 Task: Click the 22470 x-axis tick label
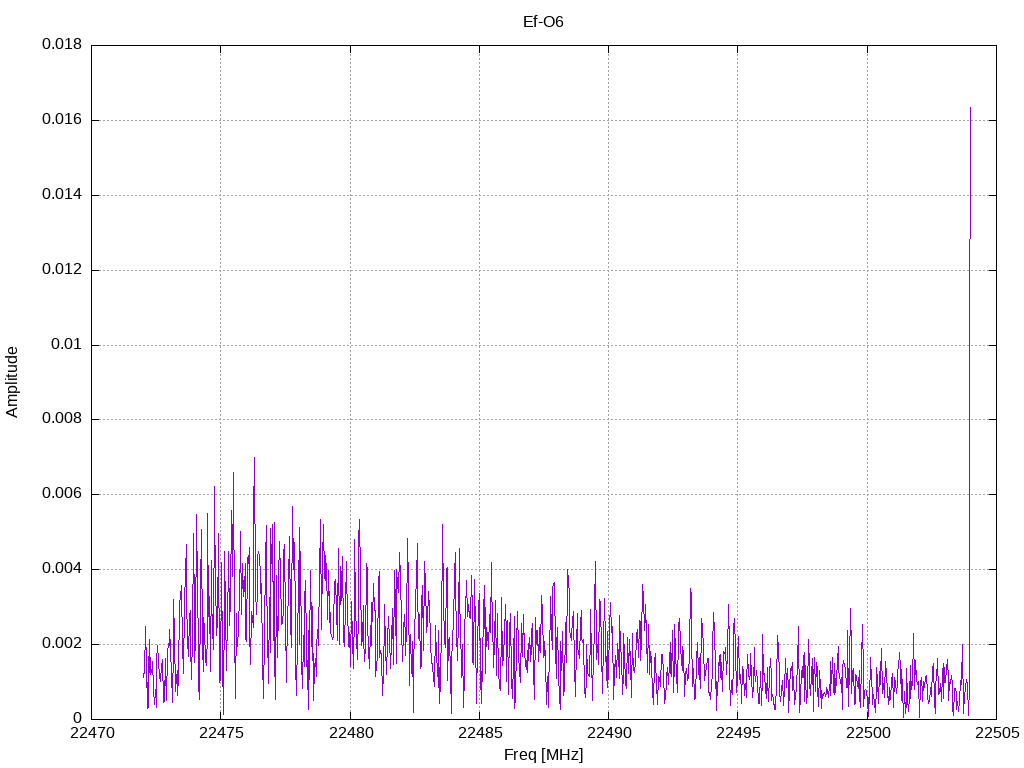[x=91, y=733]
